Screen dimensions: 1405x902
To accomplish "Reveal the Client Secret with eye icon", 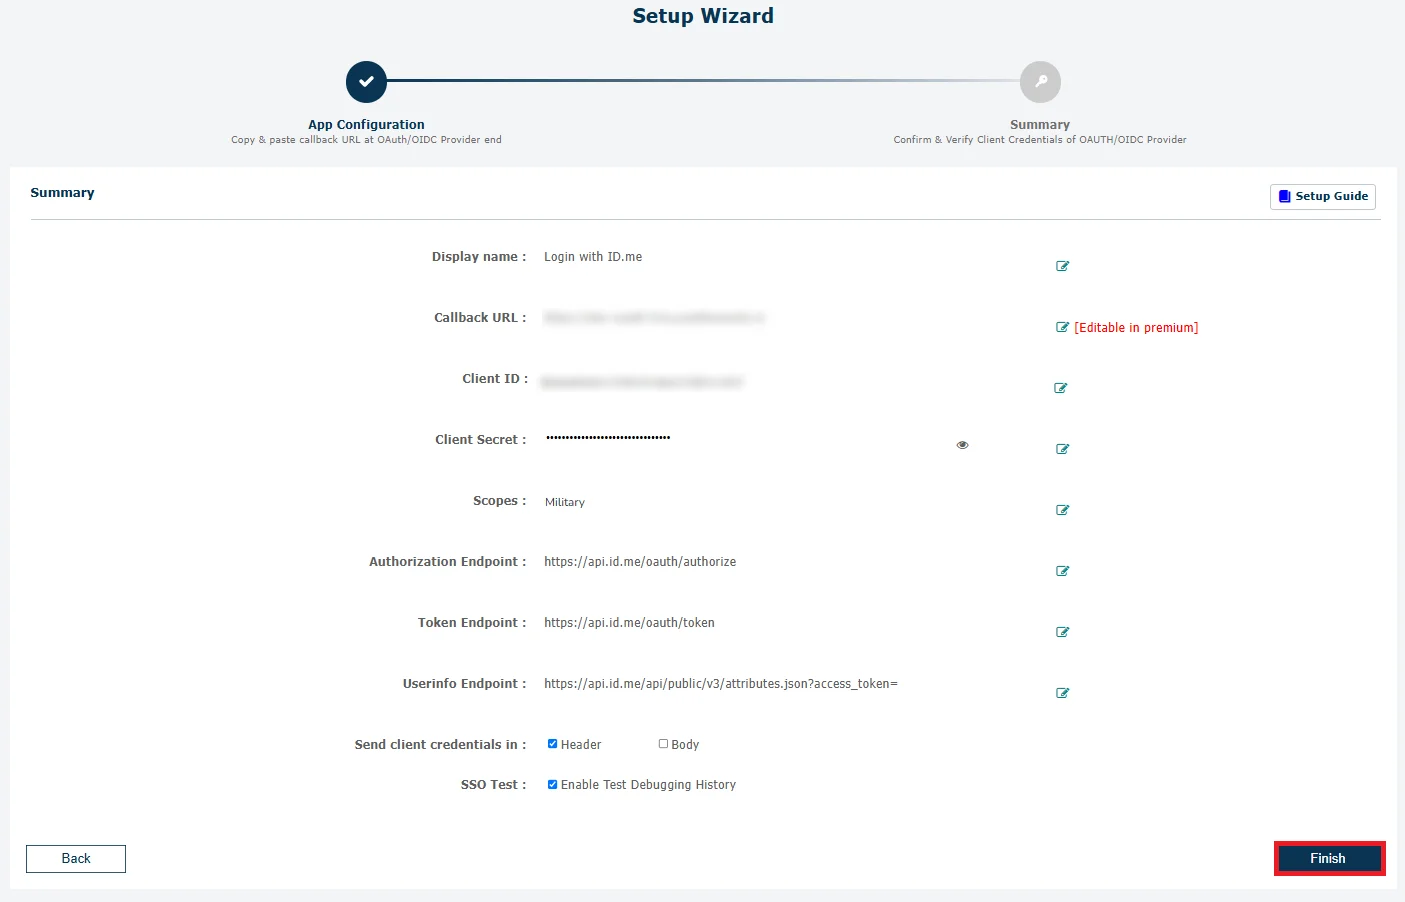I will point(962,445).
